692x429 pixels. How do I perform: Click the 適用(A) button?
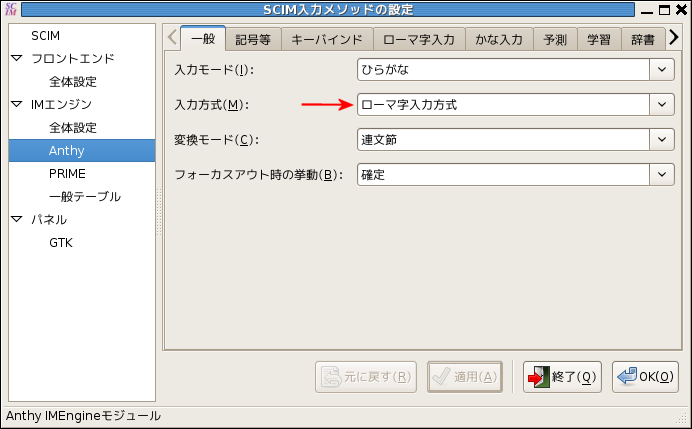coord(465,377)
